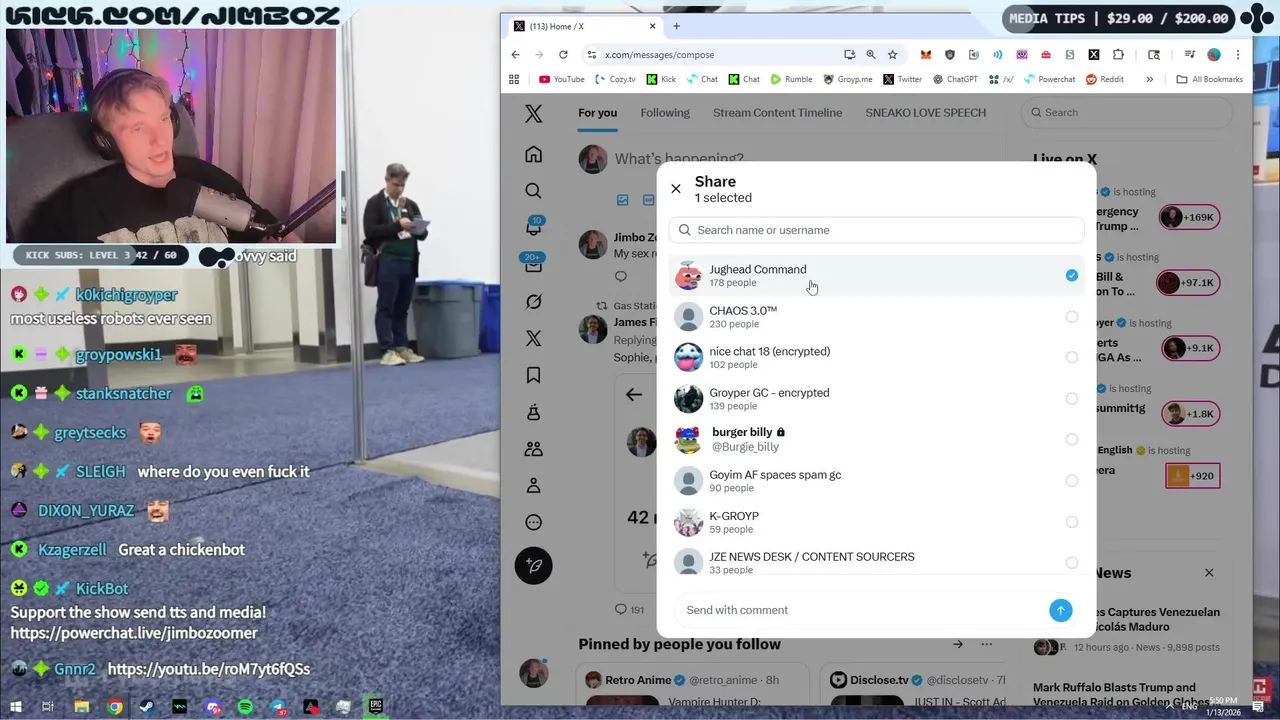The width and height of the screenshot is (1280, 720).
Task: Open three-dot options in Pinned section
Action: tap(986, 644)
